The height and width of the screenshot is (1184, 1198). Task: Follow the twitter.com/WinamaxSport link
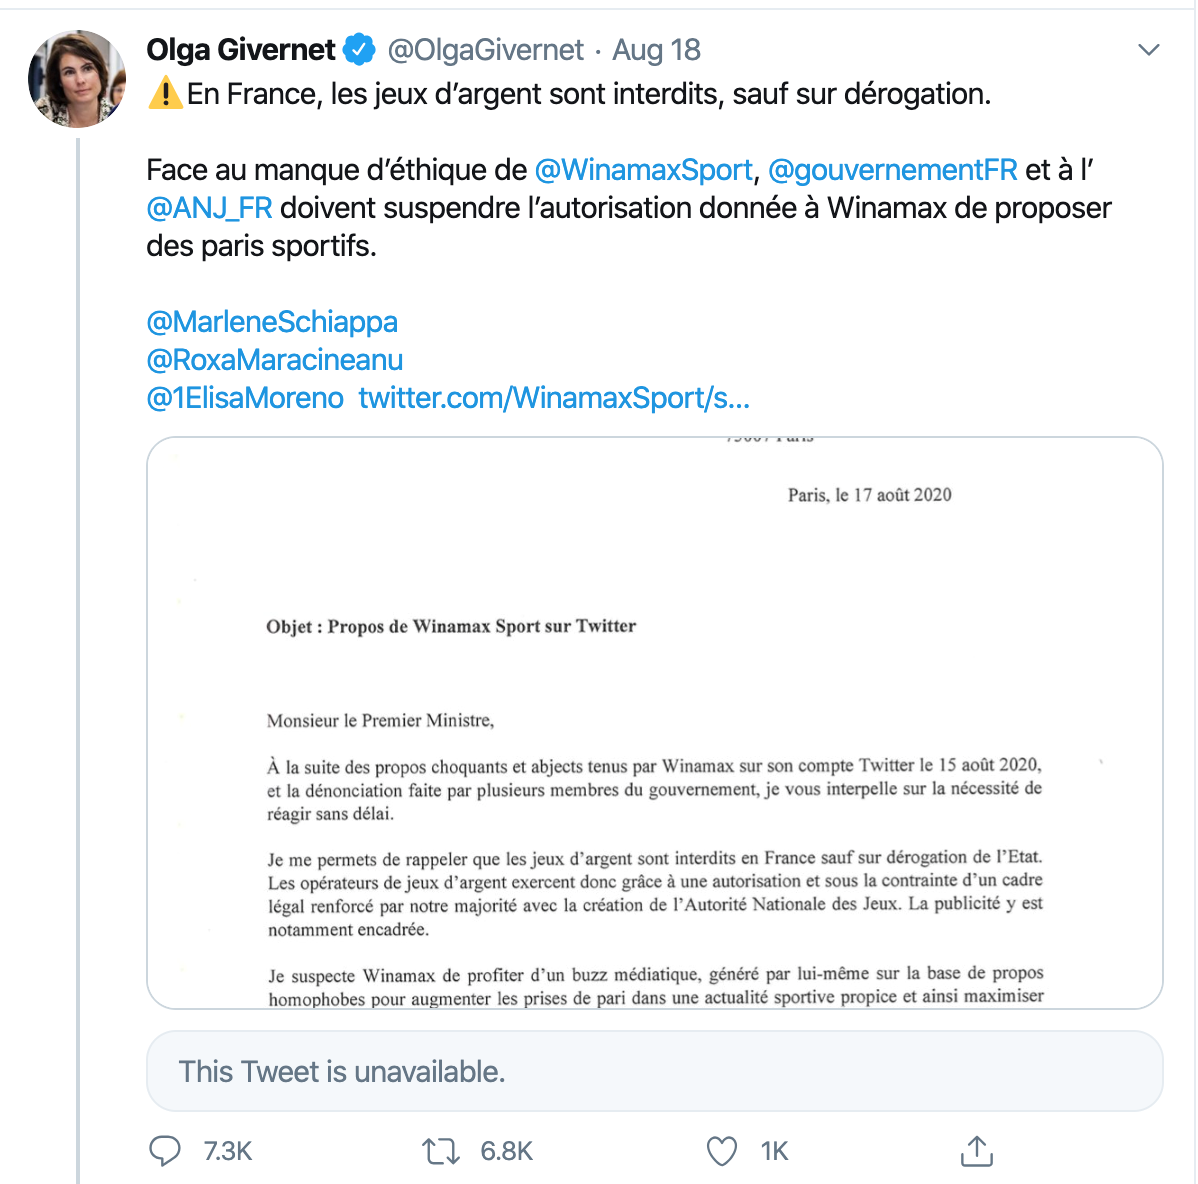[x=554, y=398]
